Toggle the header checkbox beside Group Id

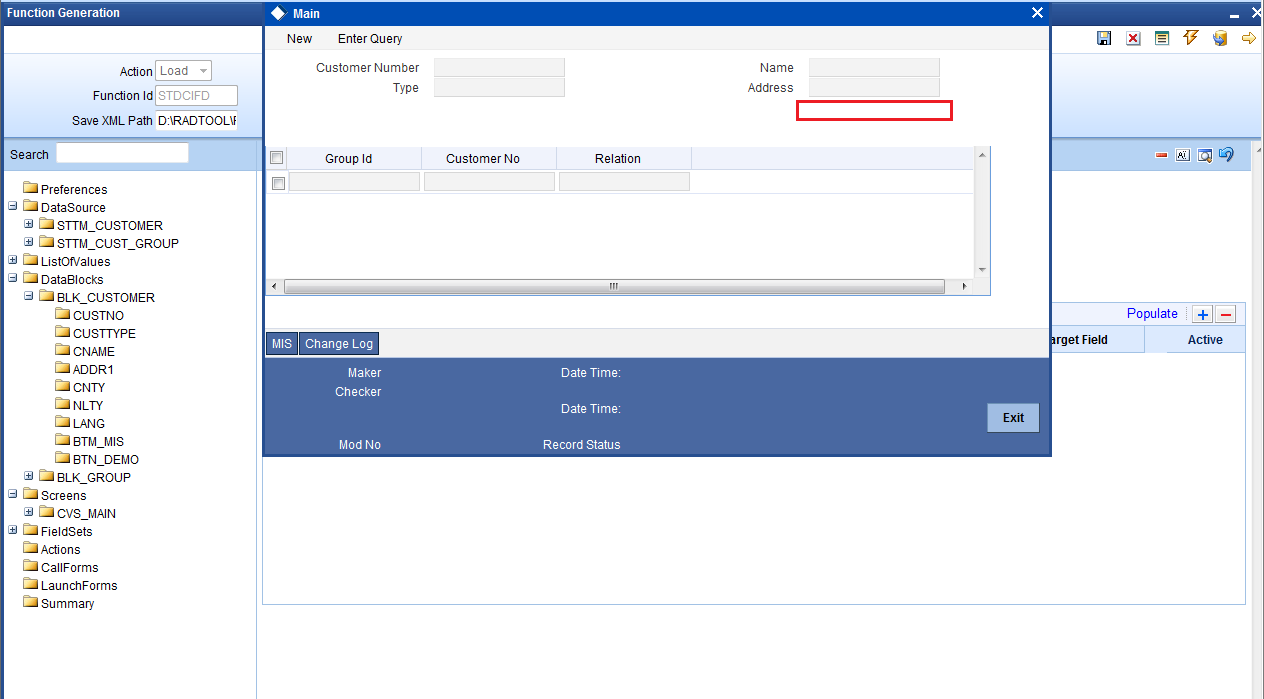tap(277, 158)
